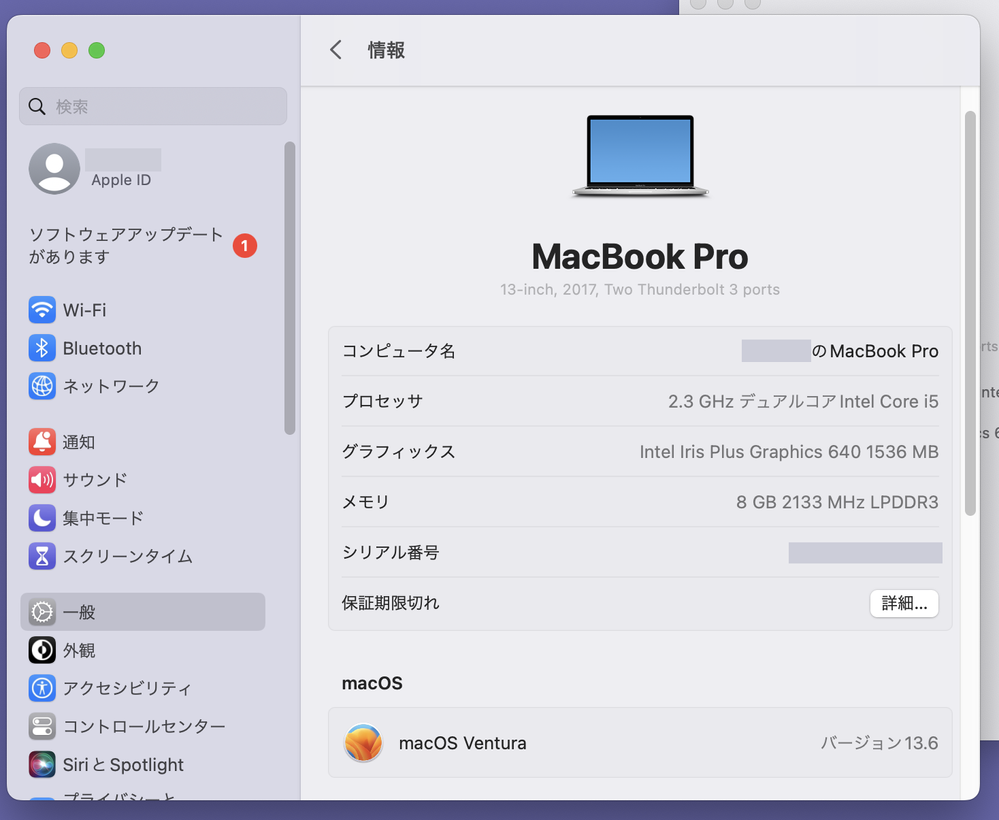Click 13-inch, 2017, Two Thunderbolt 3 ports
The width and height of the screenshot is (999, 820).
pyautogui.click(x=640, y=289)
